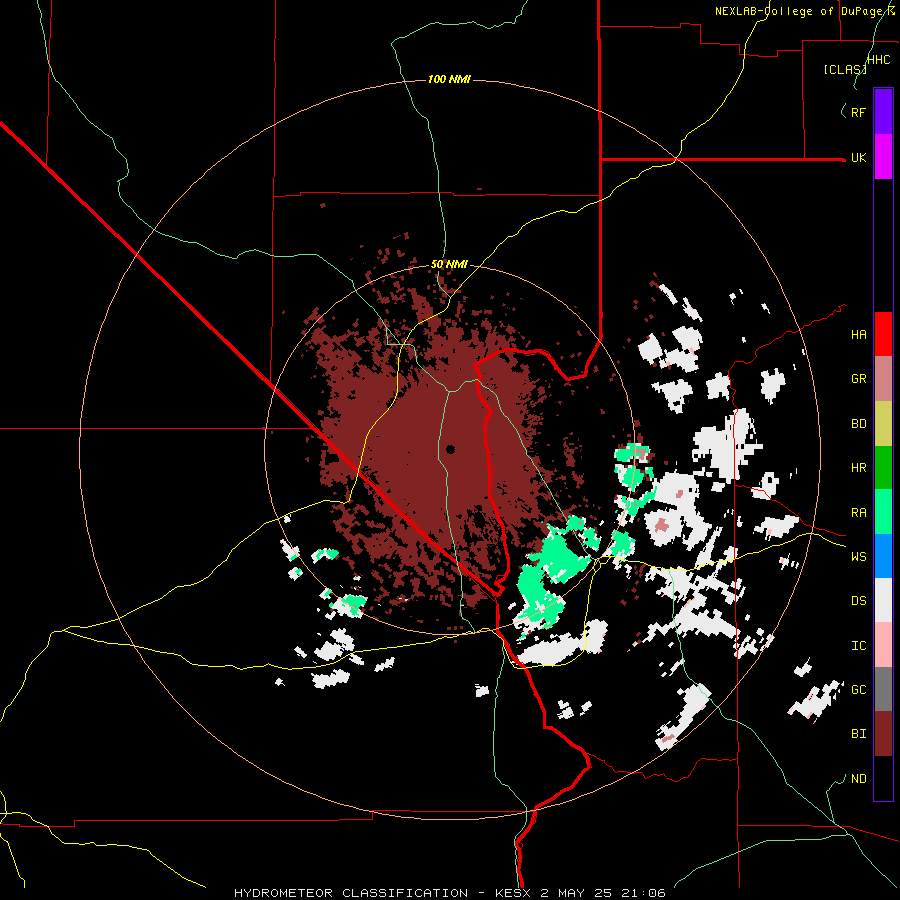Click the GC gray legend swatch

[883, 689]
